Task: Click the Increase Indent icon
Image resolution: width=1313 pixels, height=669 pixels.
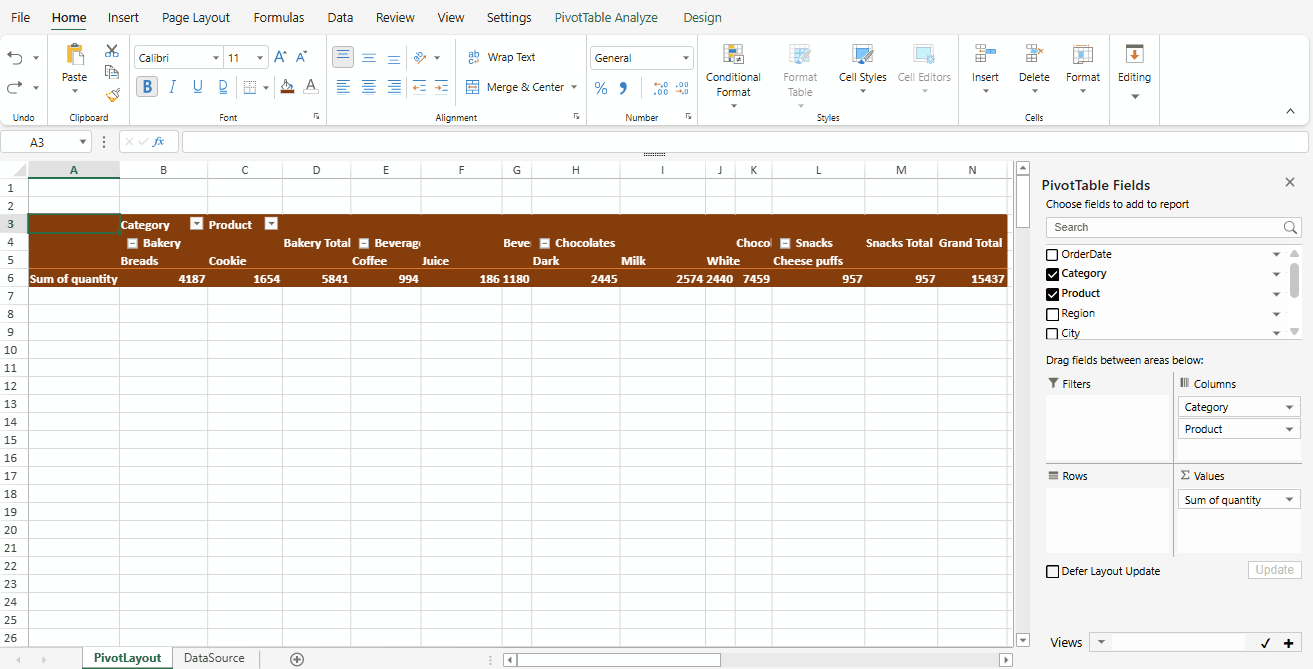Action: [442, 87]
